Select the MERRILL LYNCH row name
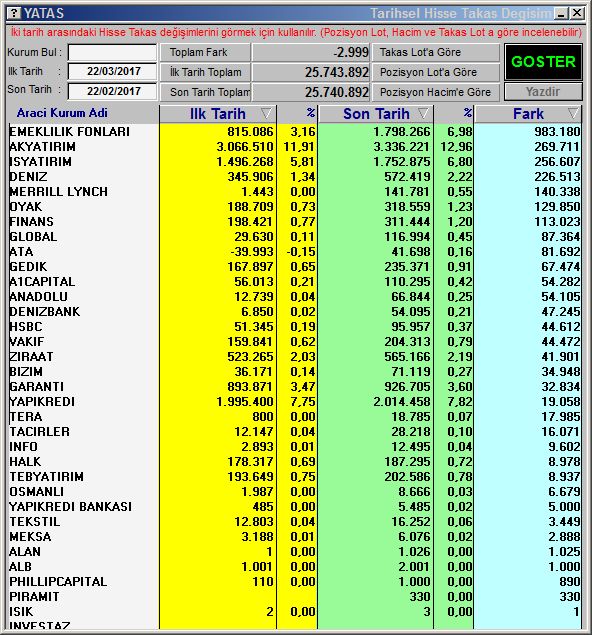Viewport: 592px width, 635px height. click(x=59, y=192)
